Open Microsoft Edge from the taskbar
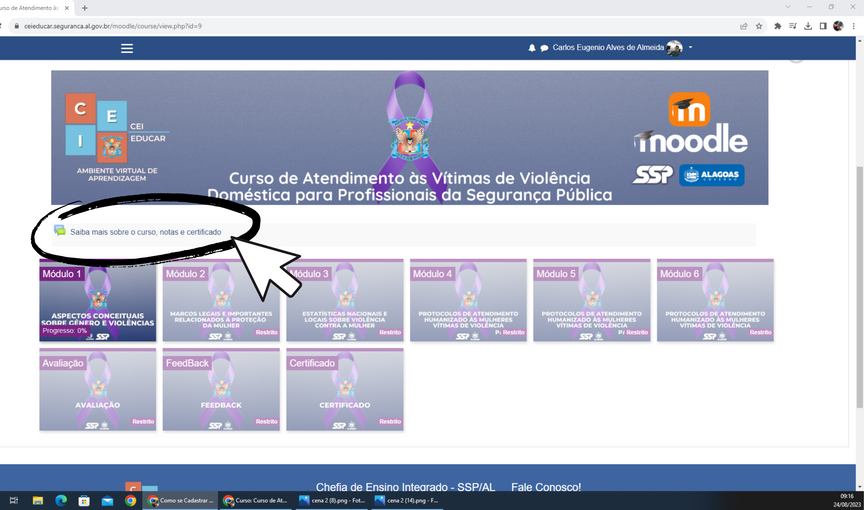The image size is (864, 510). [61, 500]
